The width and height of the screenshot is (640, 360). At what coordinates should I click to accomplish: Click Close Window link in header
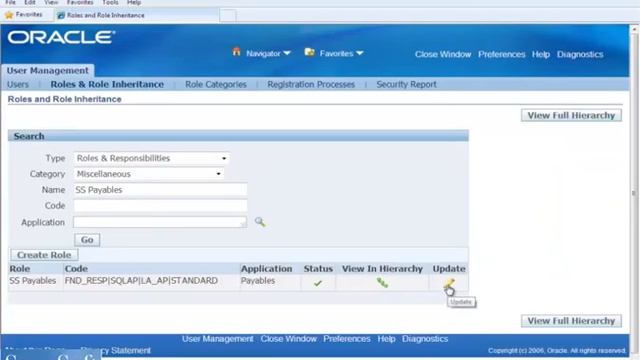443,54
